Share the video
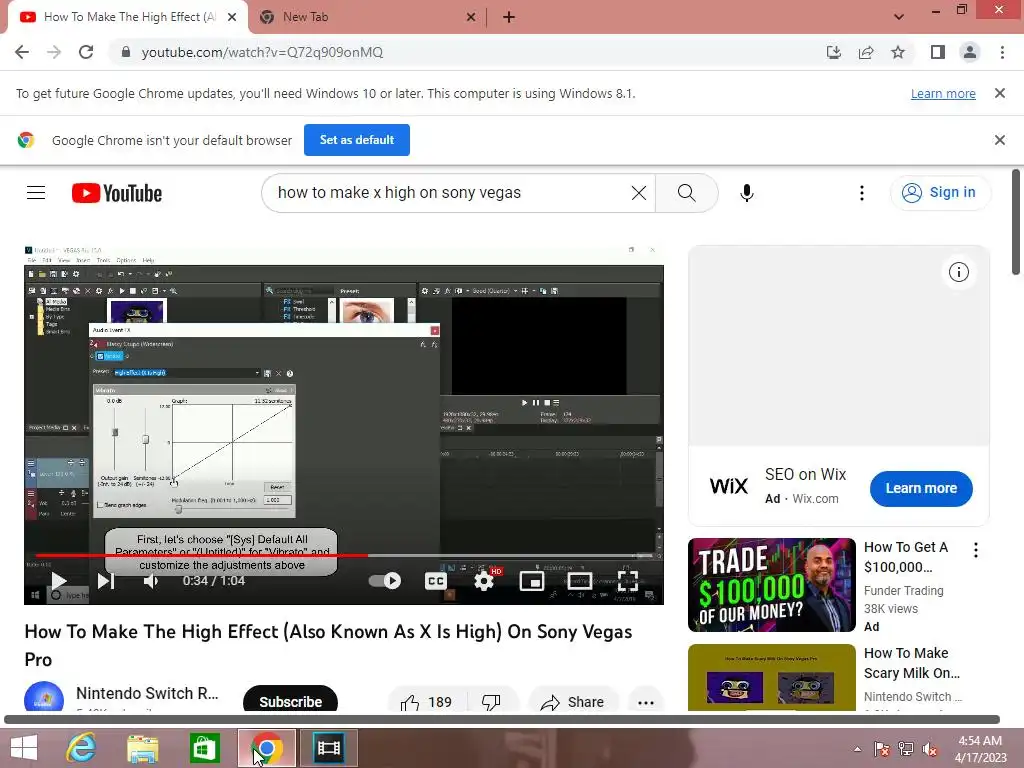The width and height of the screenshot is (1024, 768). [x=573, y=702]
